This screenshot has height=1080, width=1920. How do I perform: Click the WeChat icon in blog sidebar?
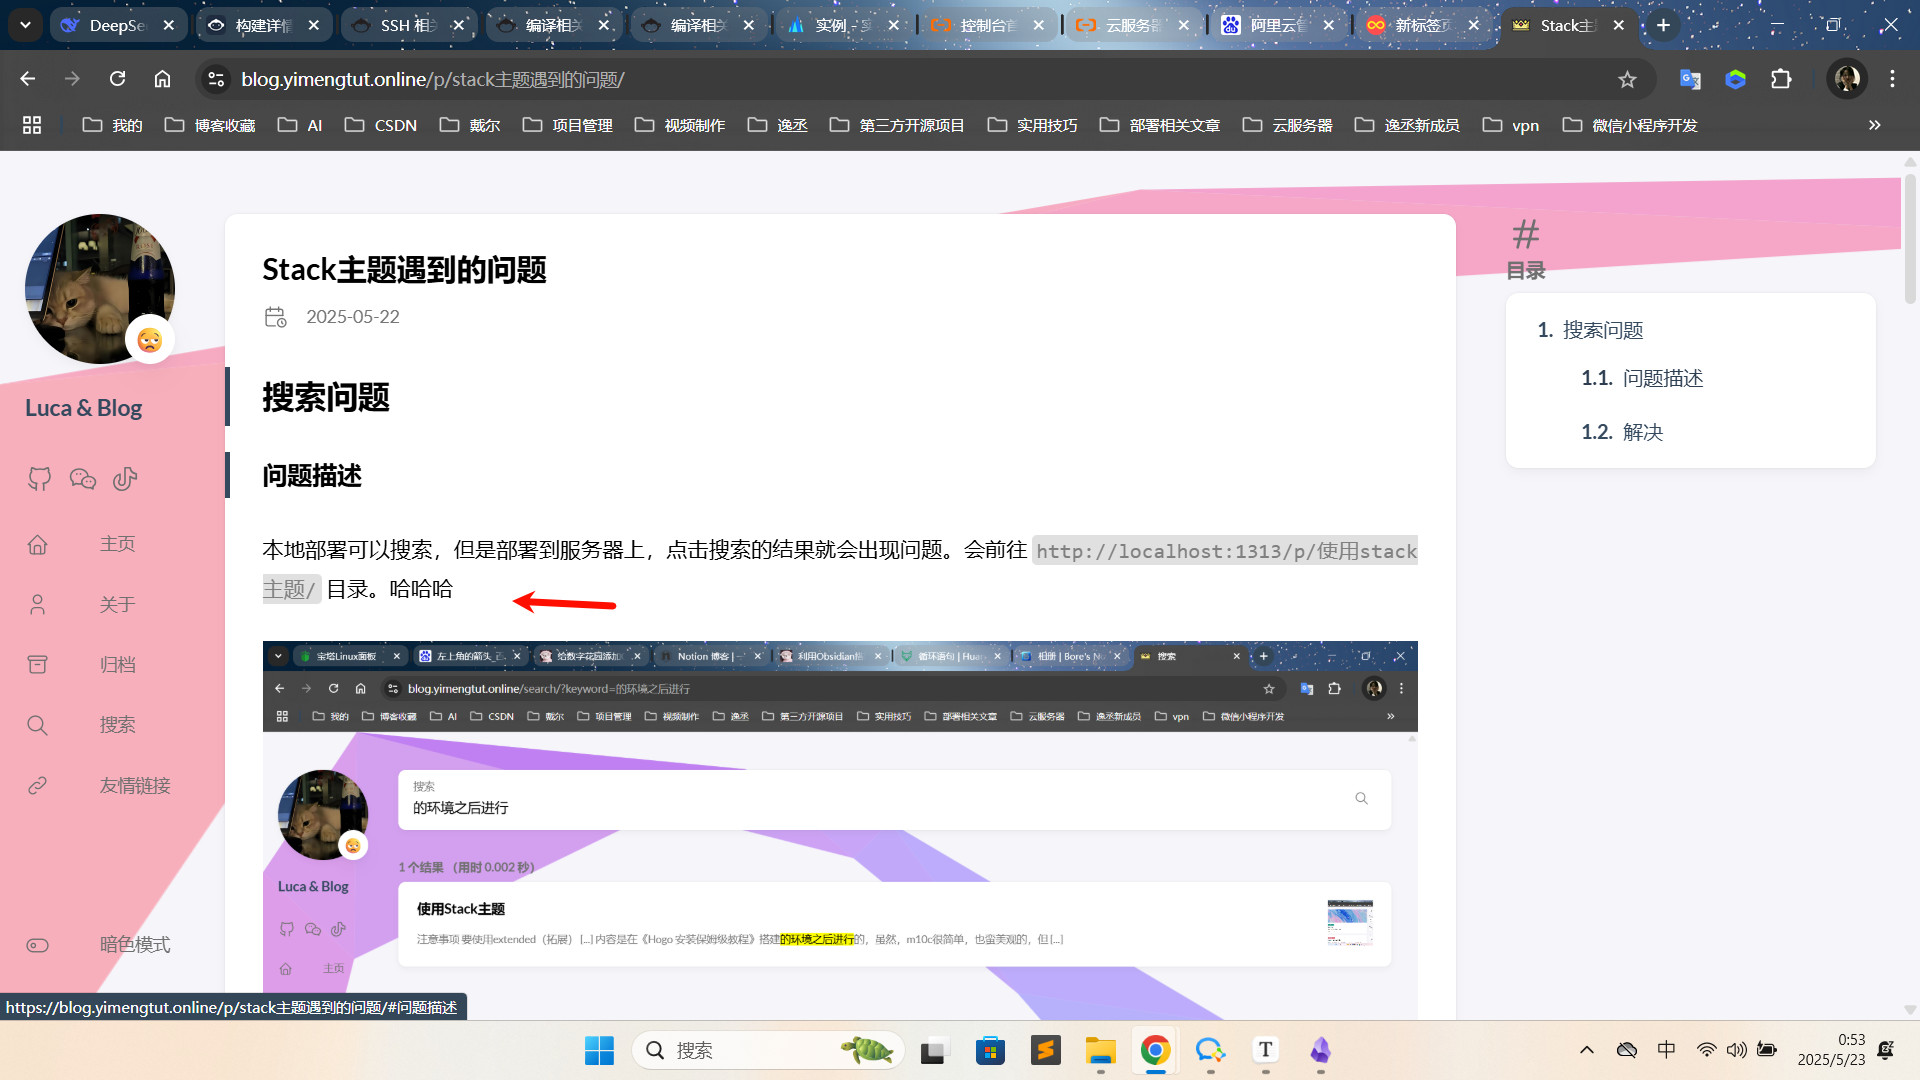[83, 479]
